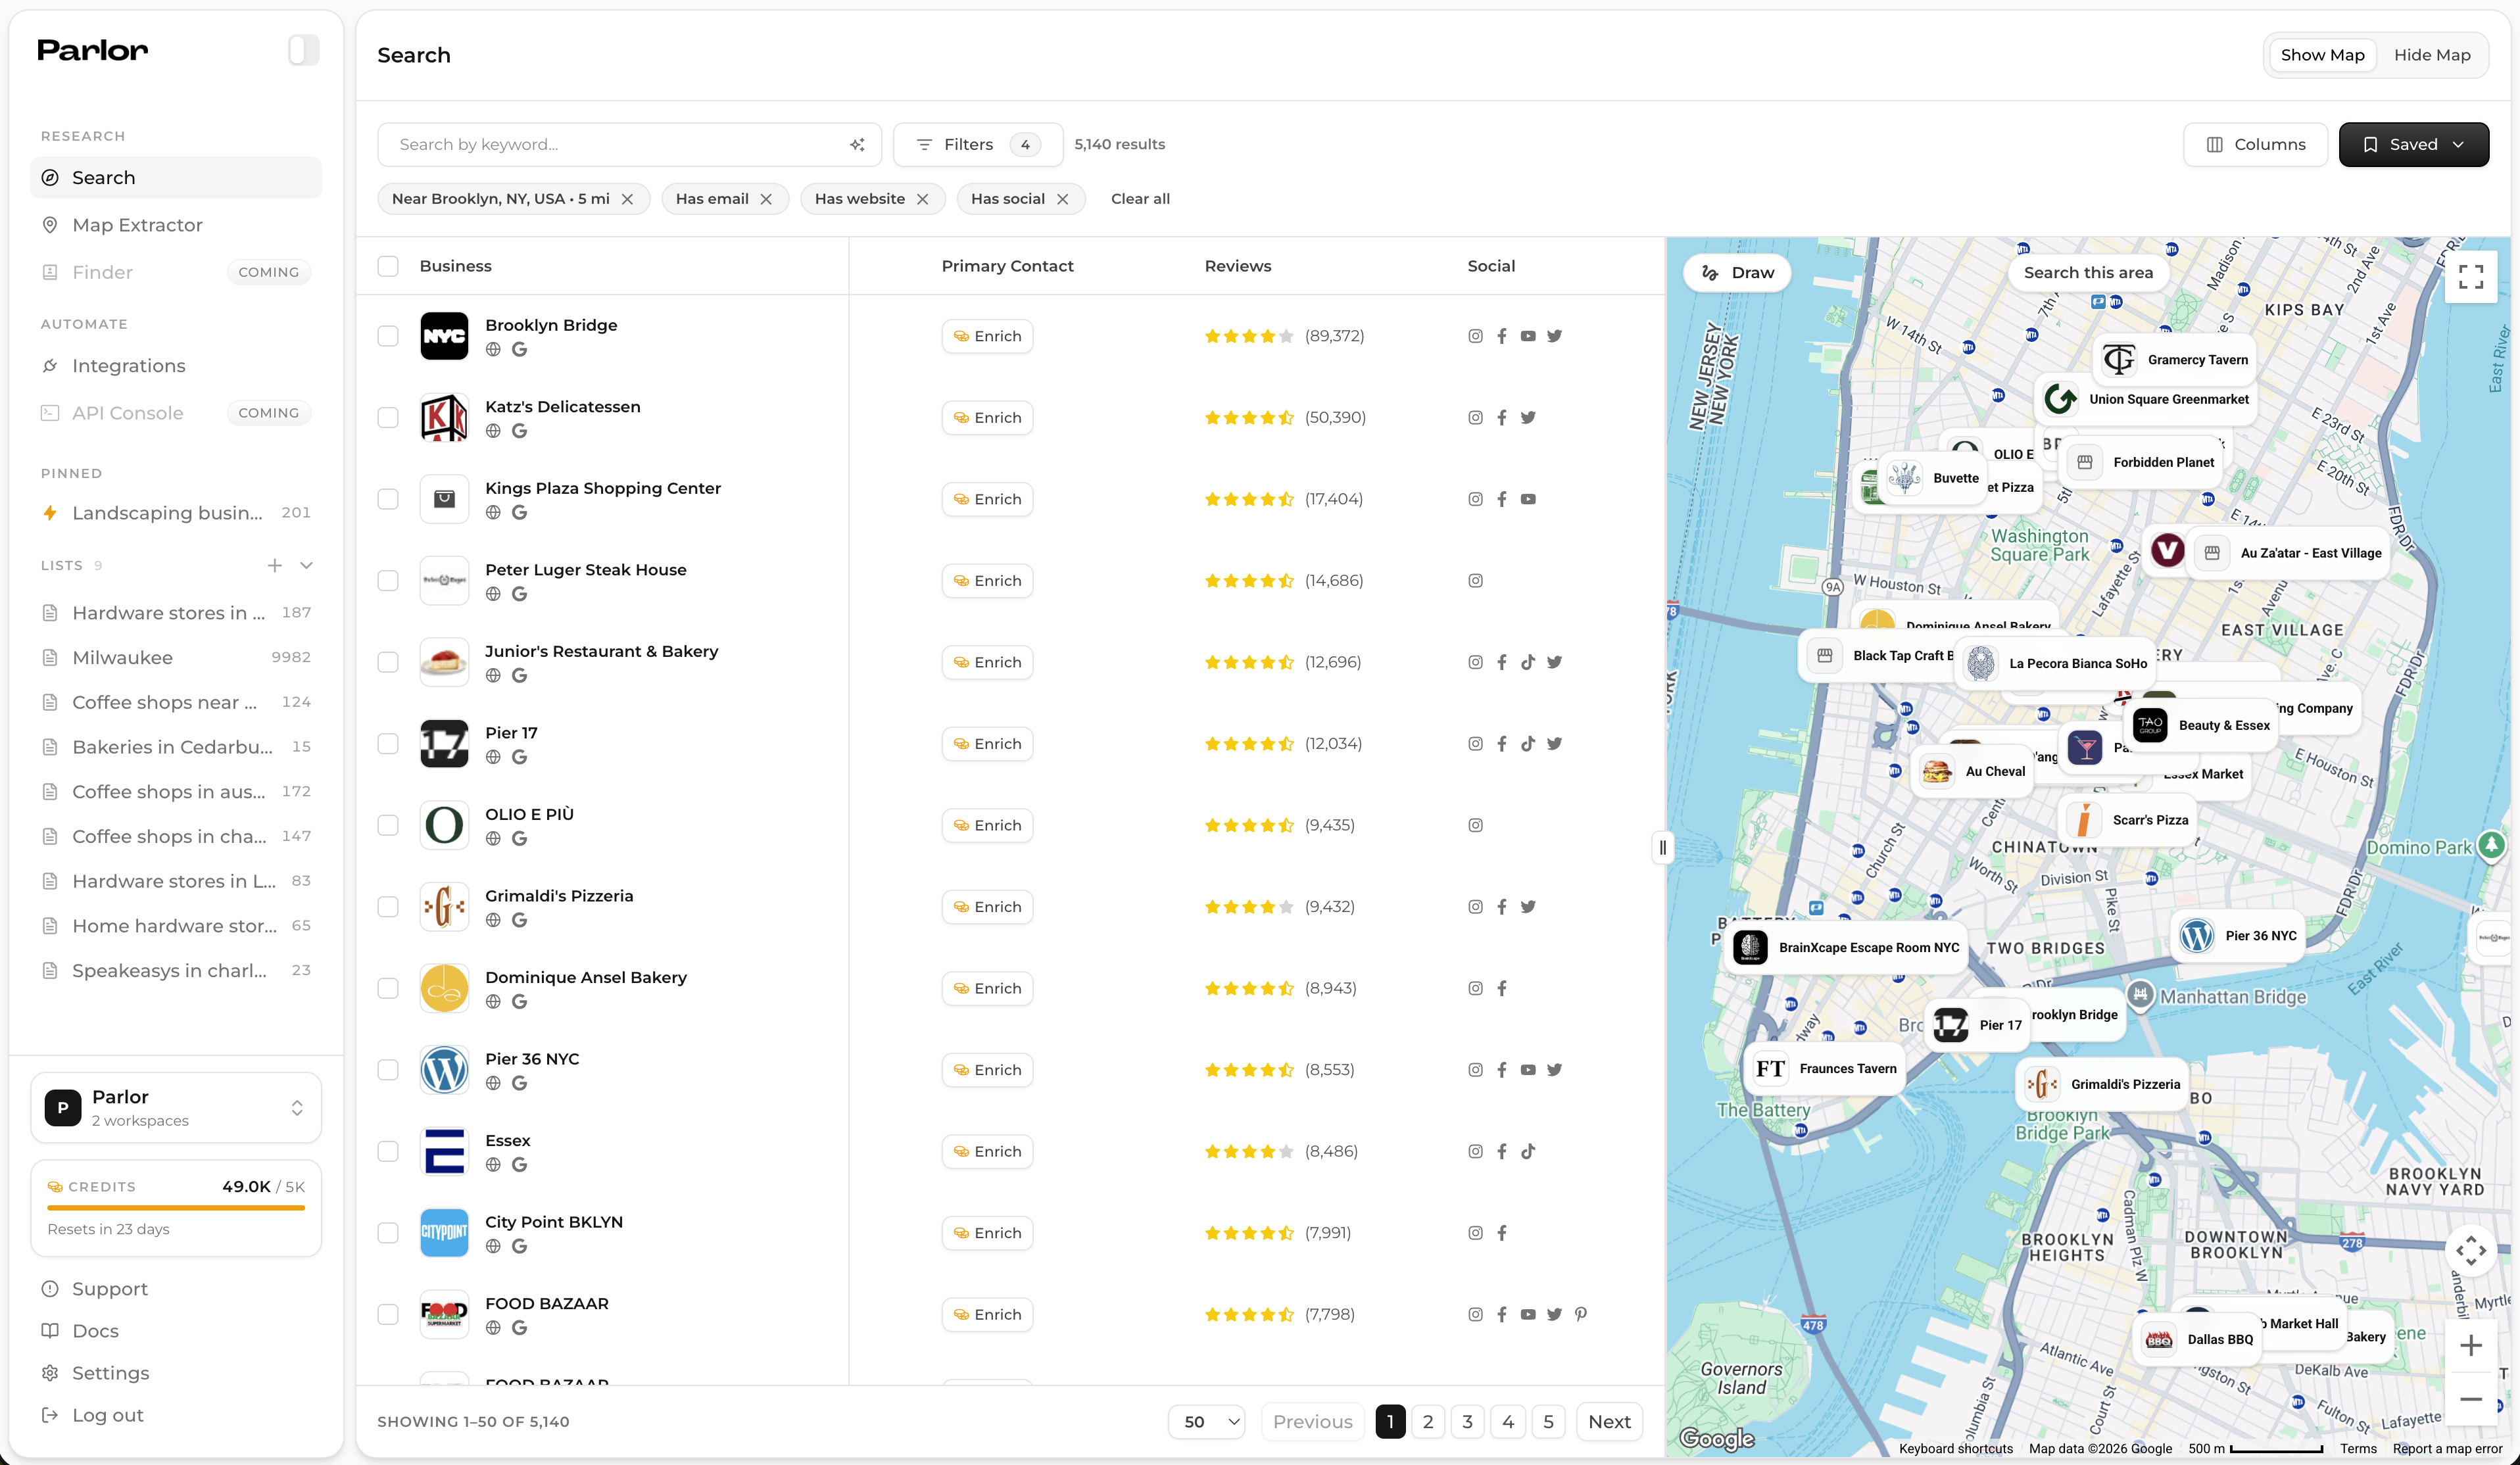Open Pier 17's TikTok icon
The image size is (2520, 1465).
point(1528,743)
